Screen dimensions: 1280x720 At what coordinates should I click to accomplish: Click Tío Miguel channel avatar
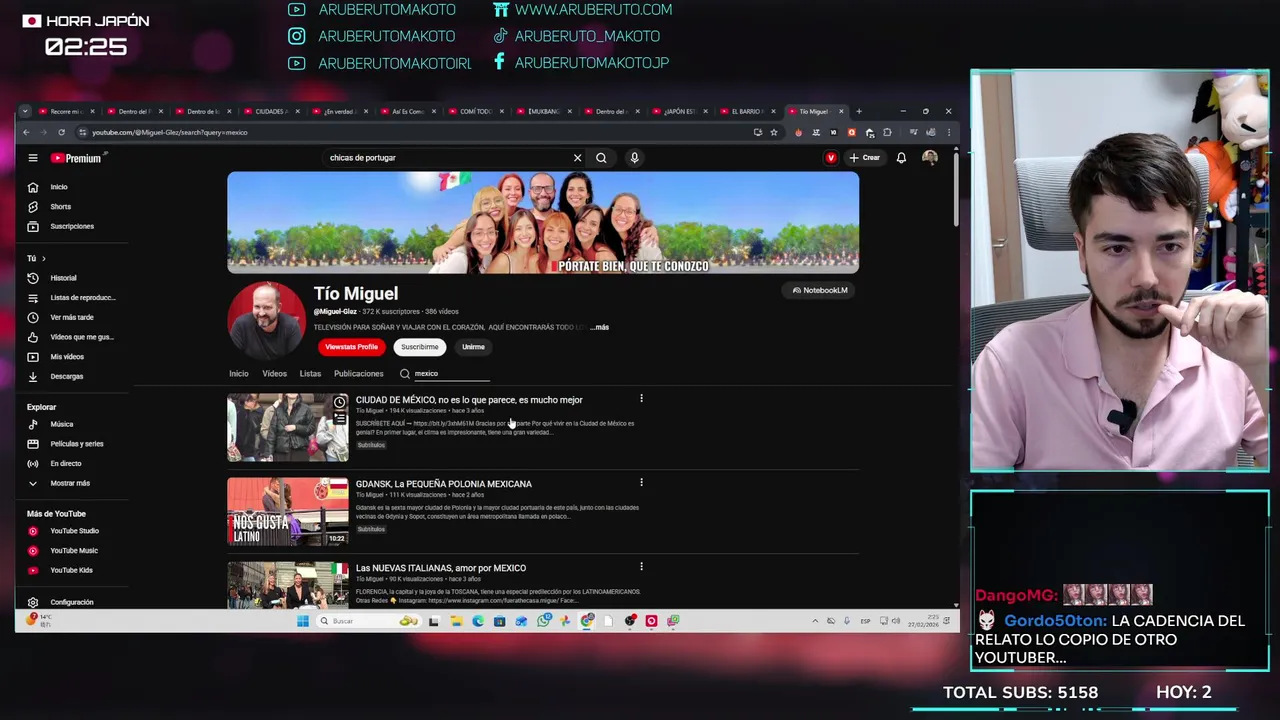266,320
